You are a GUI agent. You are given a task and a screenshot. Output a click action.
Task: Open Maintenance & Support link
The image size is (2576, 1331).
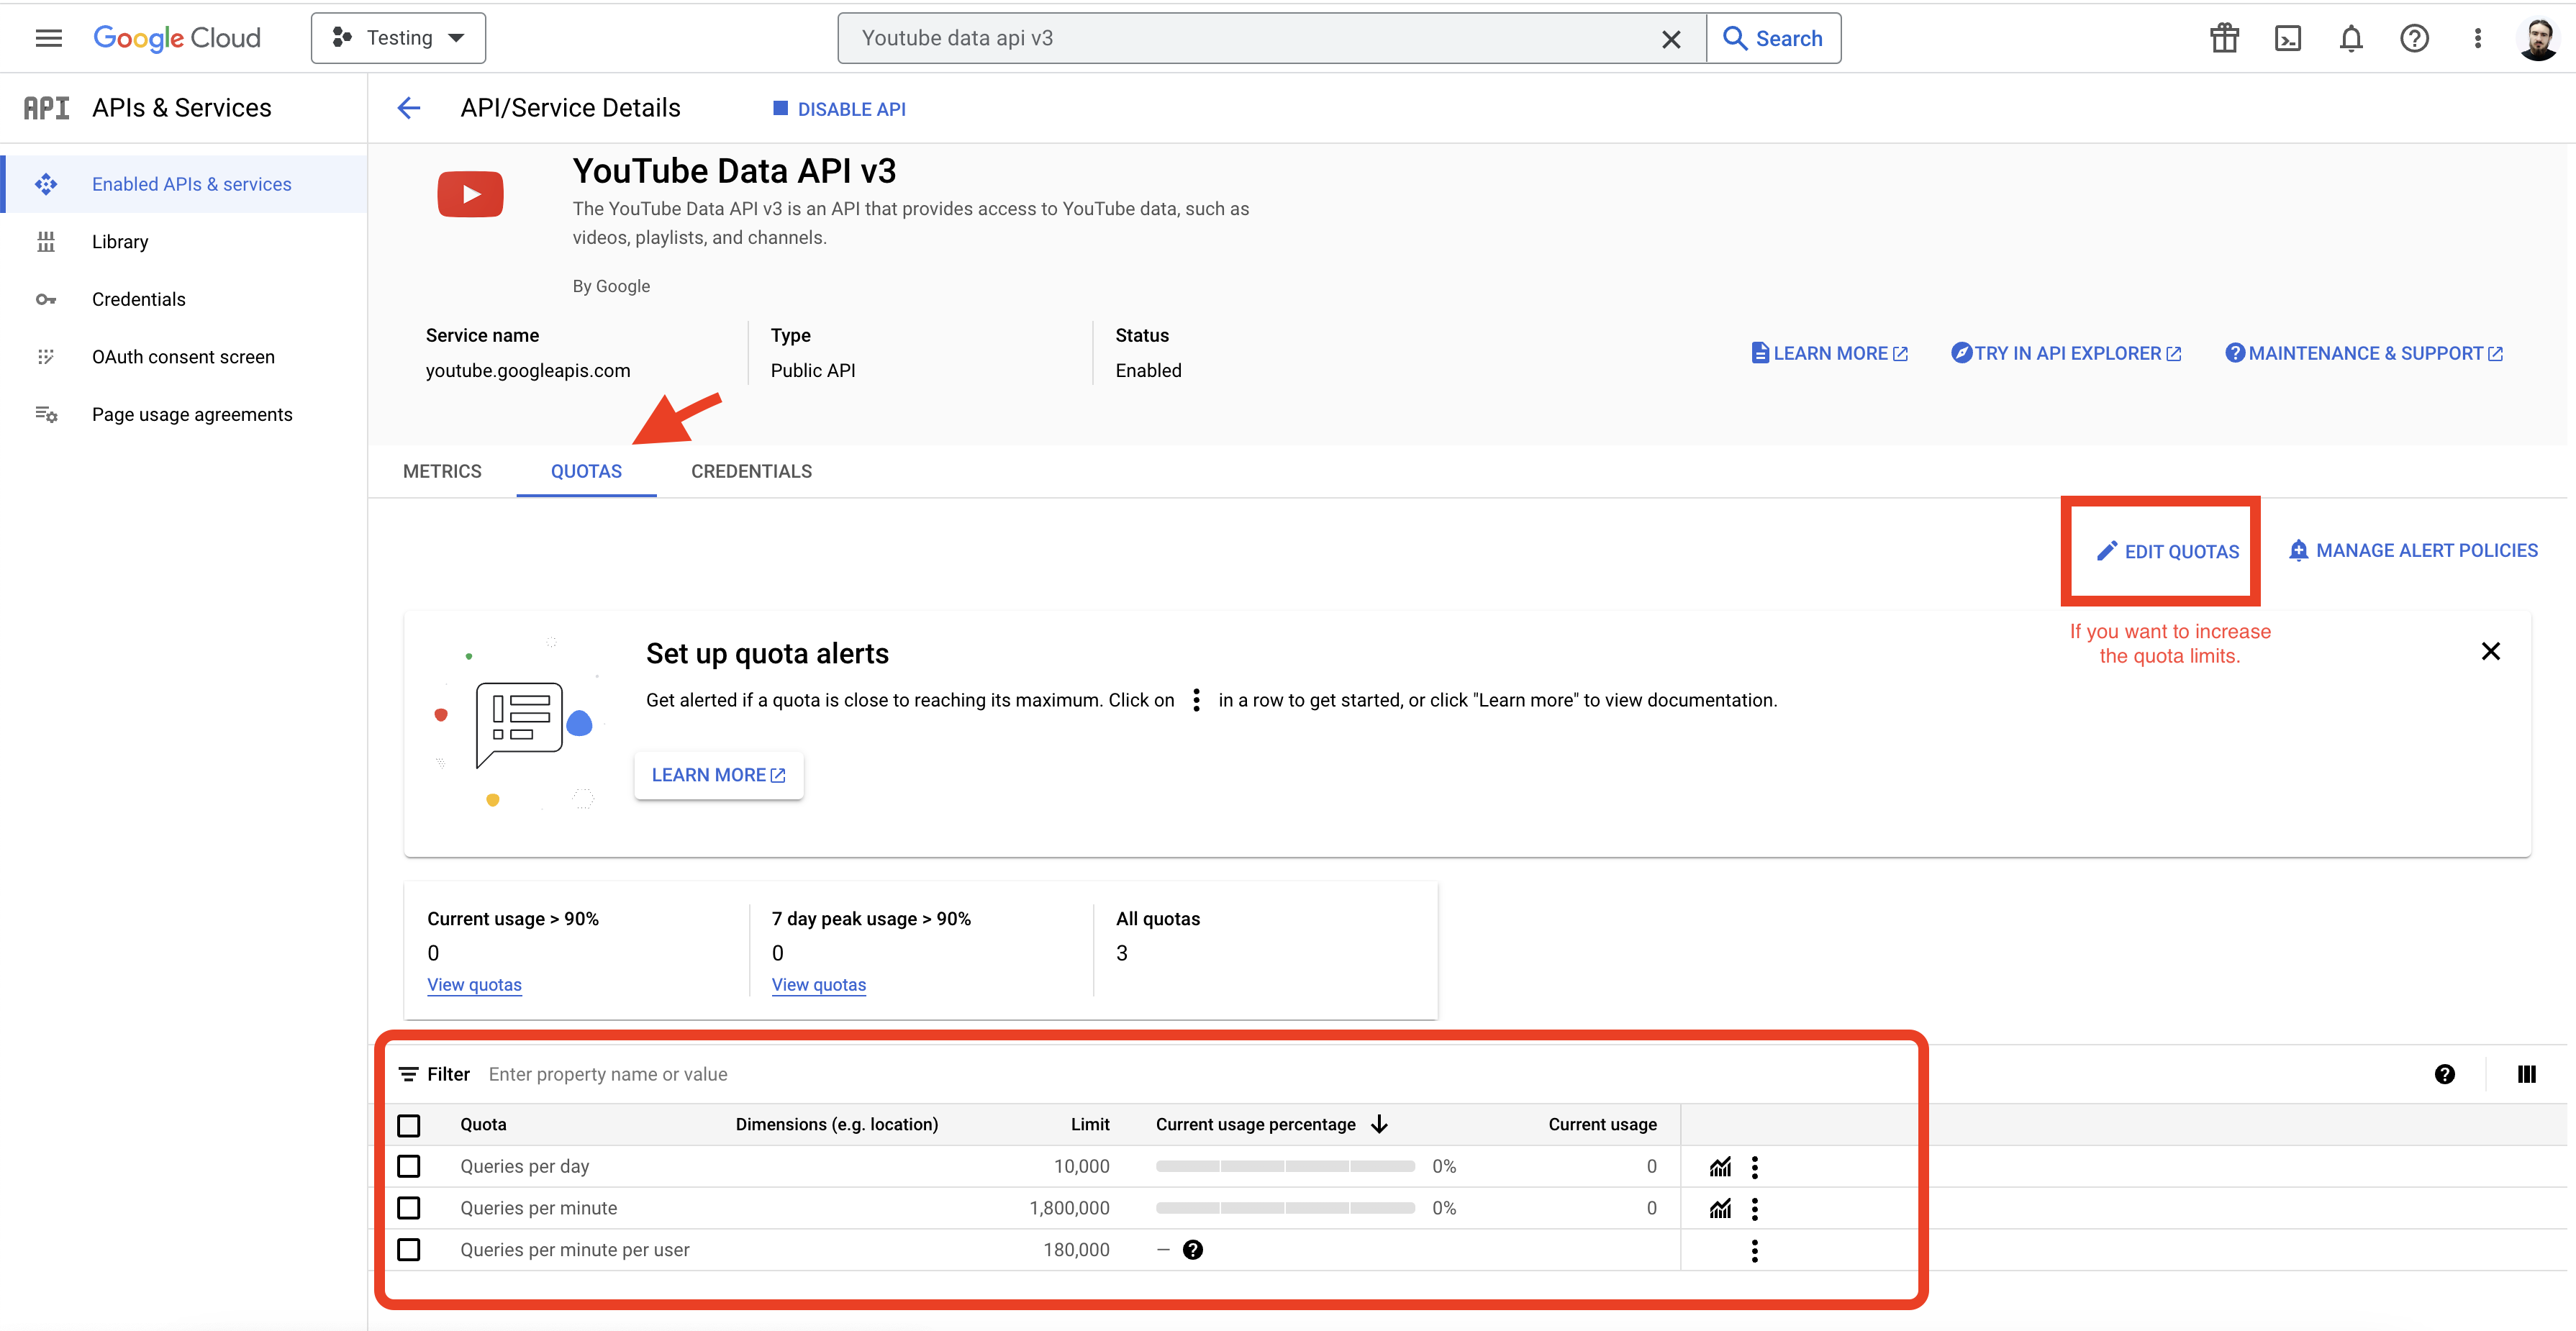click(2364, 353)
